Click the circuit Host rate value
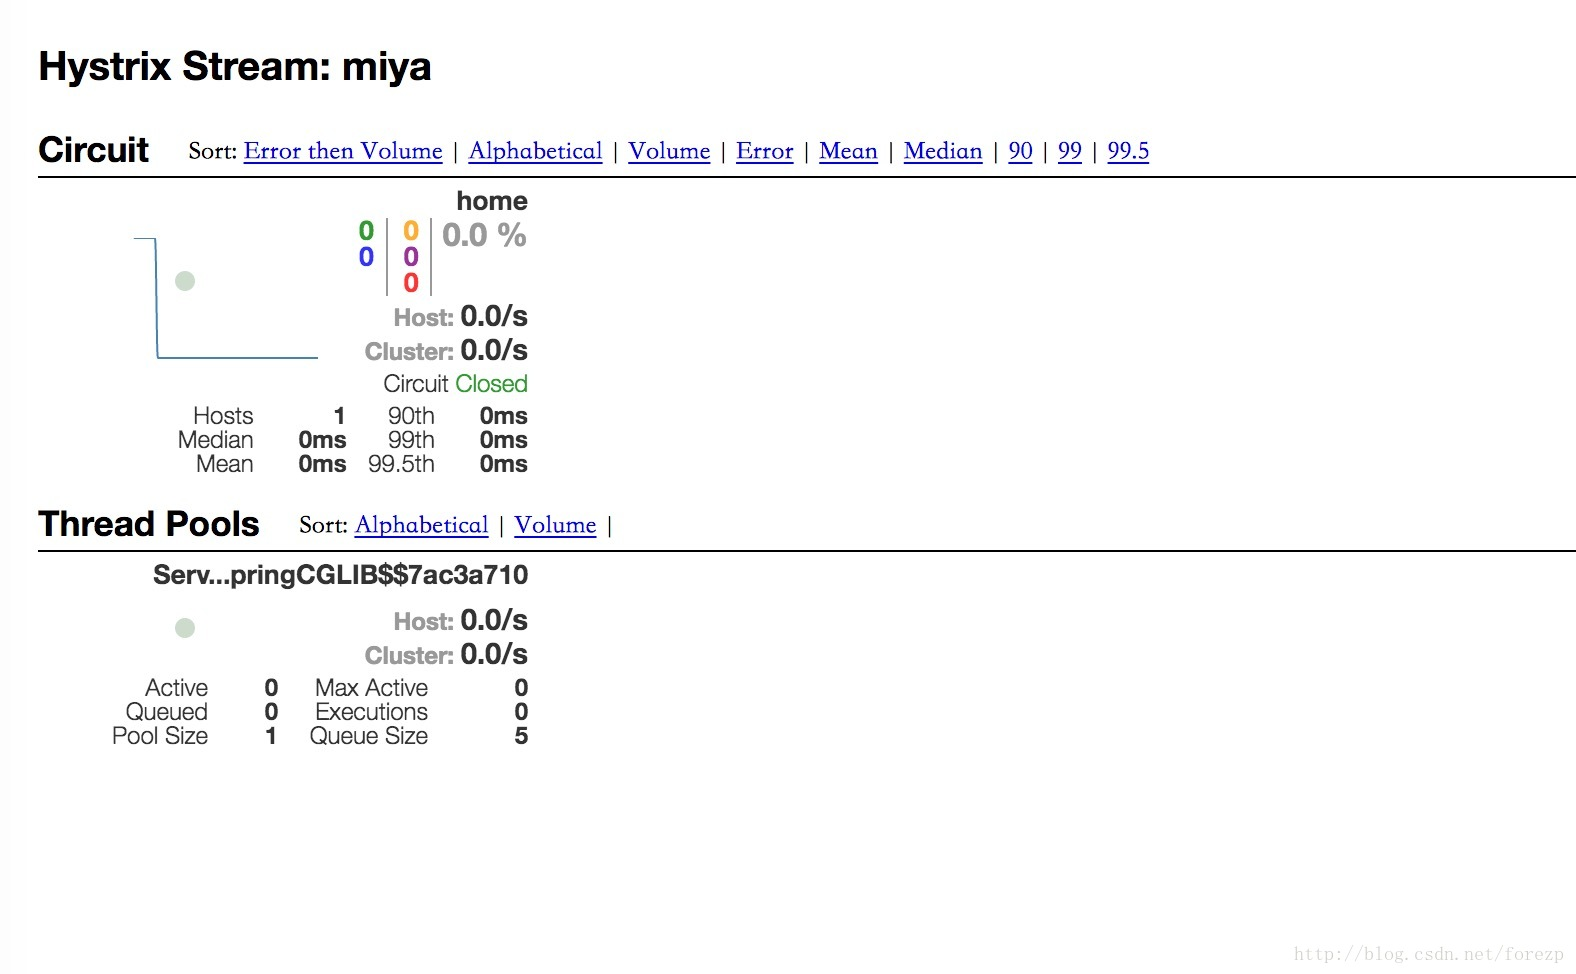 [494, 317]
